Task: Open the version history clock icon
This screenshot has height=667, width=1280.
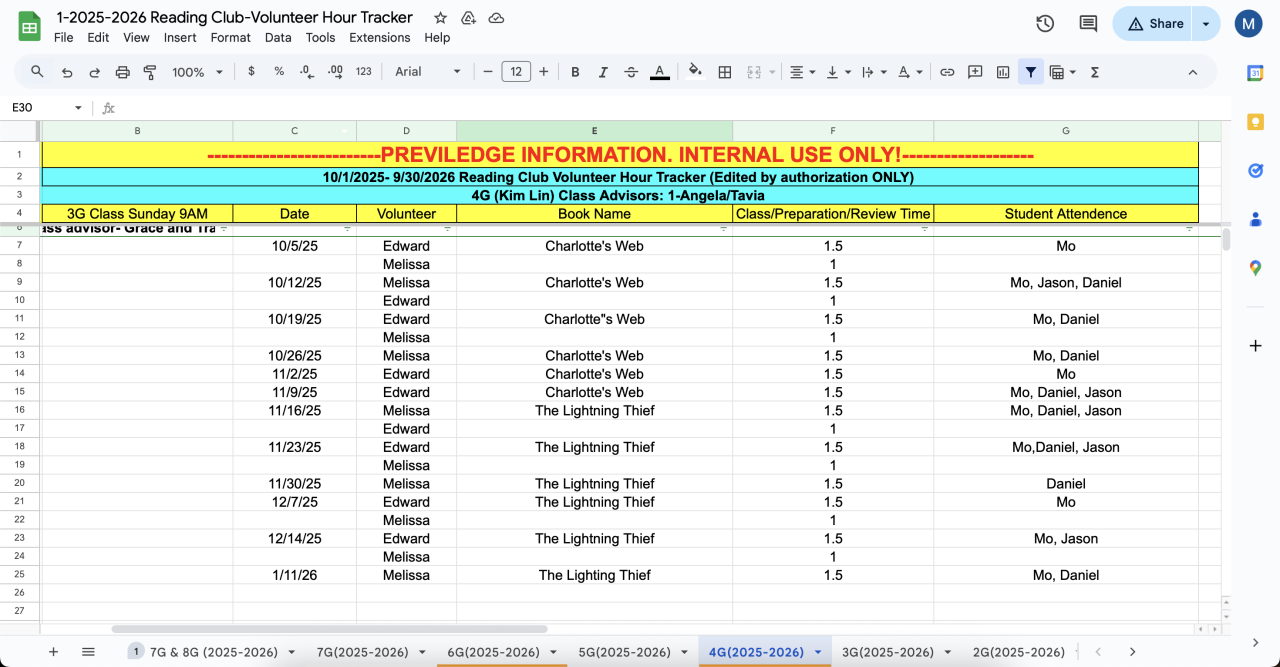Action: pos(1045,24)
